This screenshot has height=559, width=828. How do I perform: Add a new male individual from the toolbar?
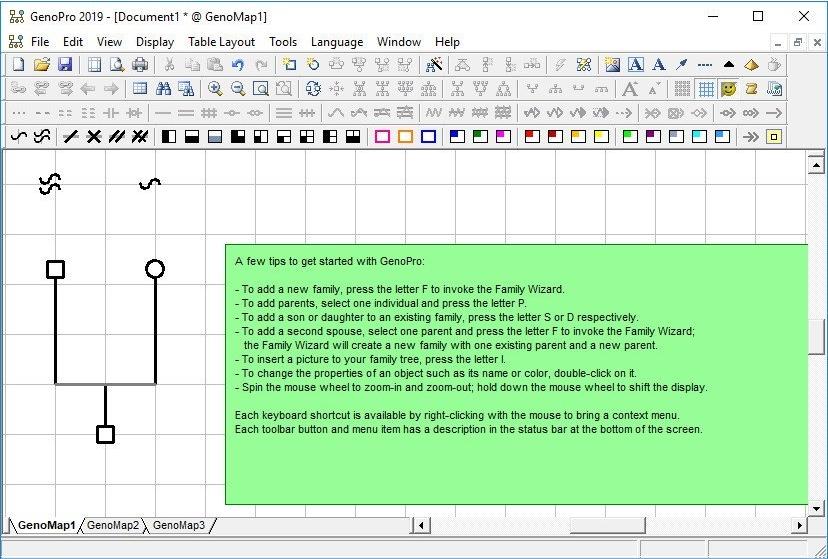tap(289, 64)
